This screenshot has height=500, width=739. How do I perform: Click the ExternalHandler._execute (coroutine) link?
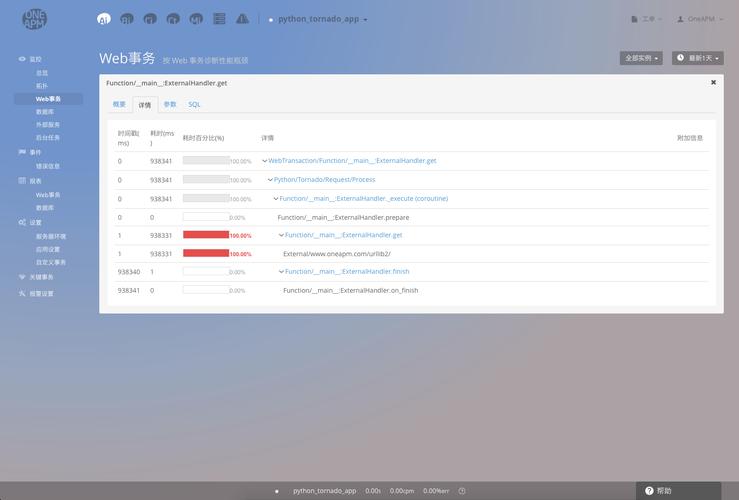[363, 198]
